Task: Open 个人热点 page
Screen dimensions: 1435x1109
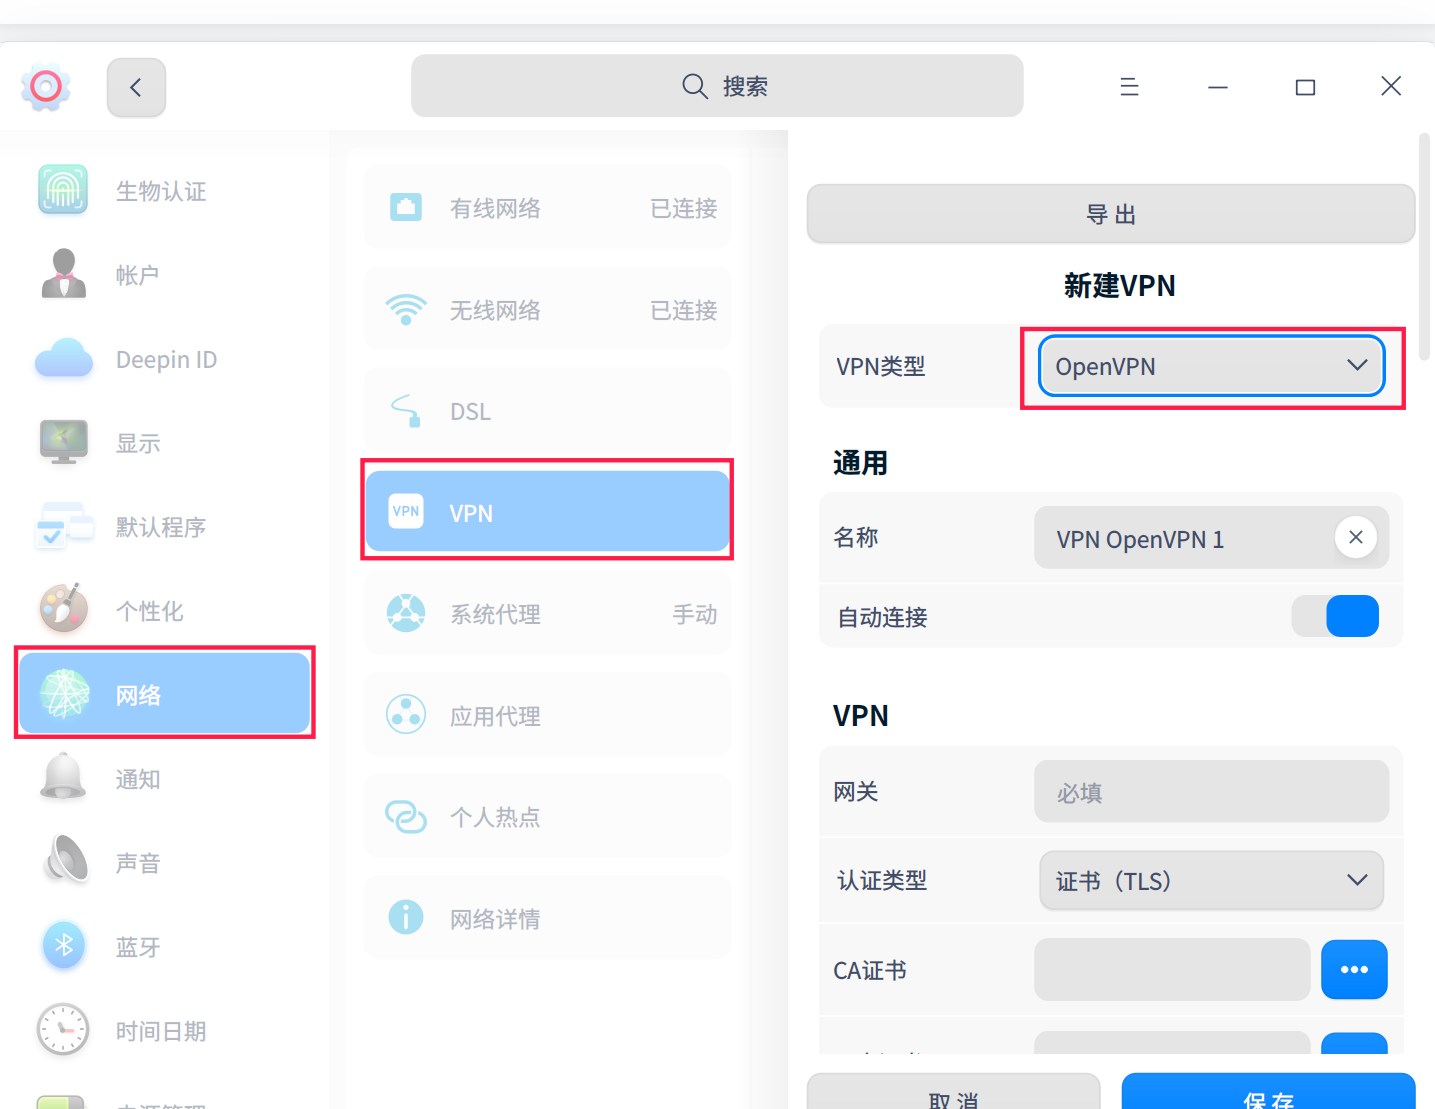Action: 548,816
